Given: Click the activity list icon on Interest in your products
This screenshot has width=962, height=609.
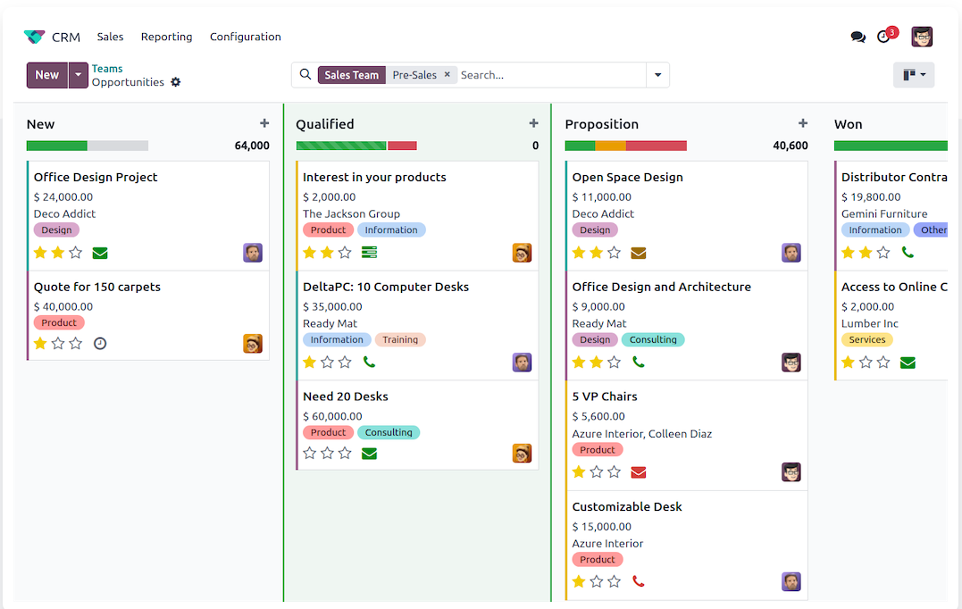Looking at the screenshot, I should 369,253.
